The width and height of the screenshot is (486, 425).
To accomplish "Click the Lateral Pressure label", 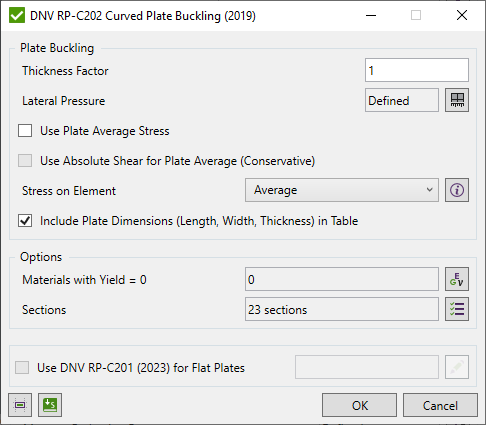I will click(64, 101).
